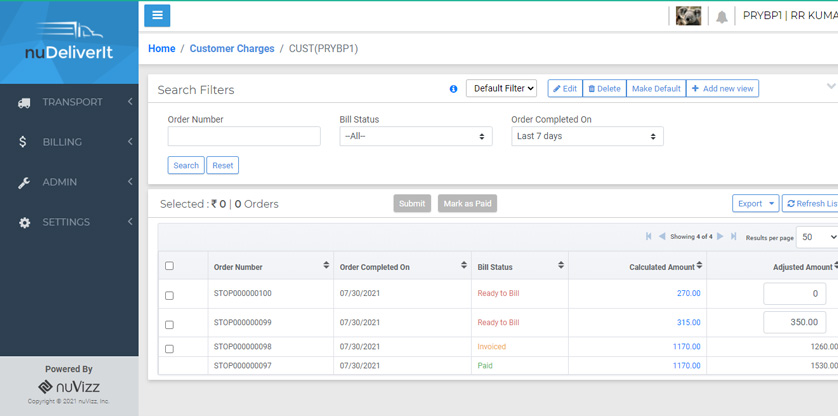Click the Settings gear icon
Viewport: 838px width, 416px height.
[x=25, y=222]
